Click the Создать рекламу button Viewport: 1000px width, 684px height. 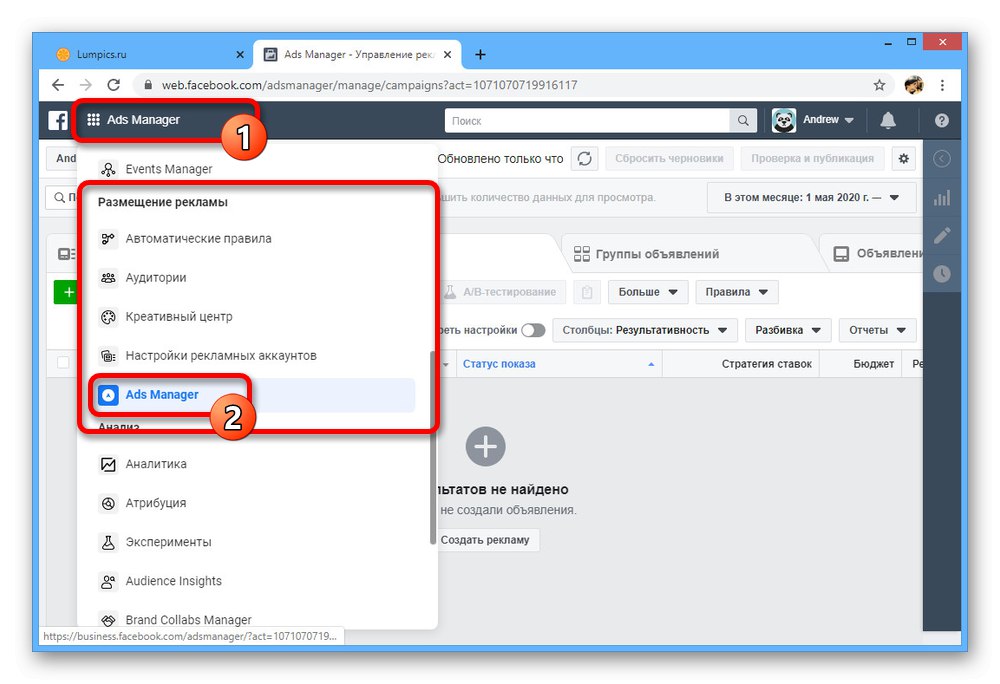click(x=485, y=540)
